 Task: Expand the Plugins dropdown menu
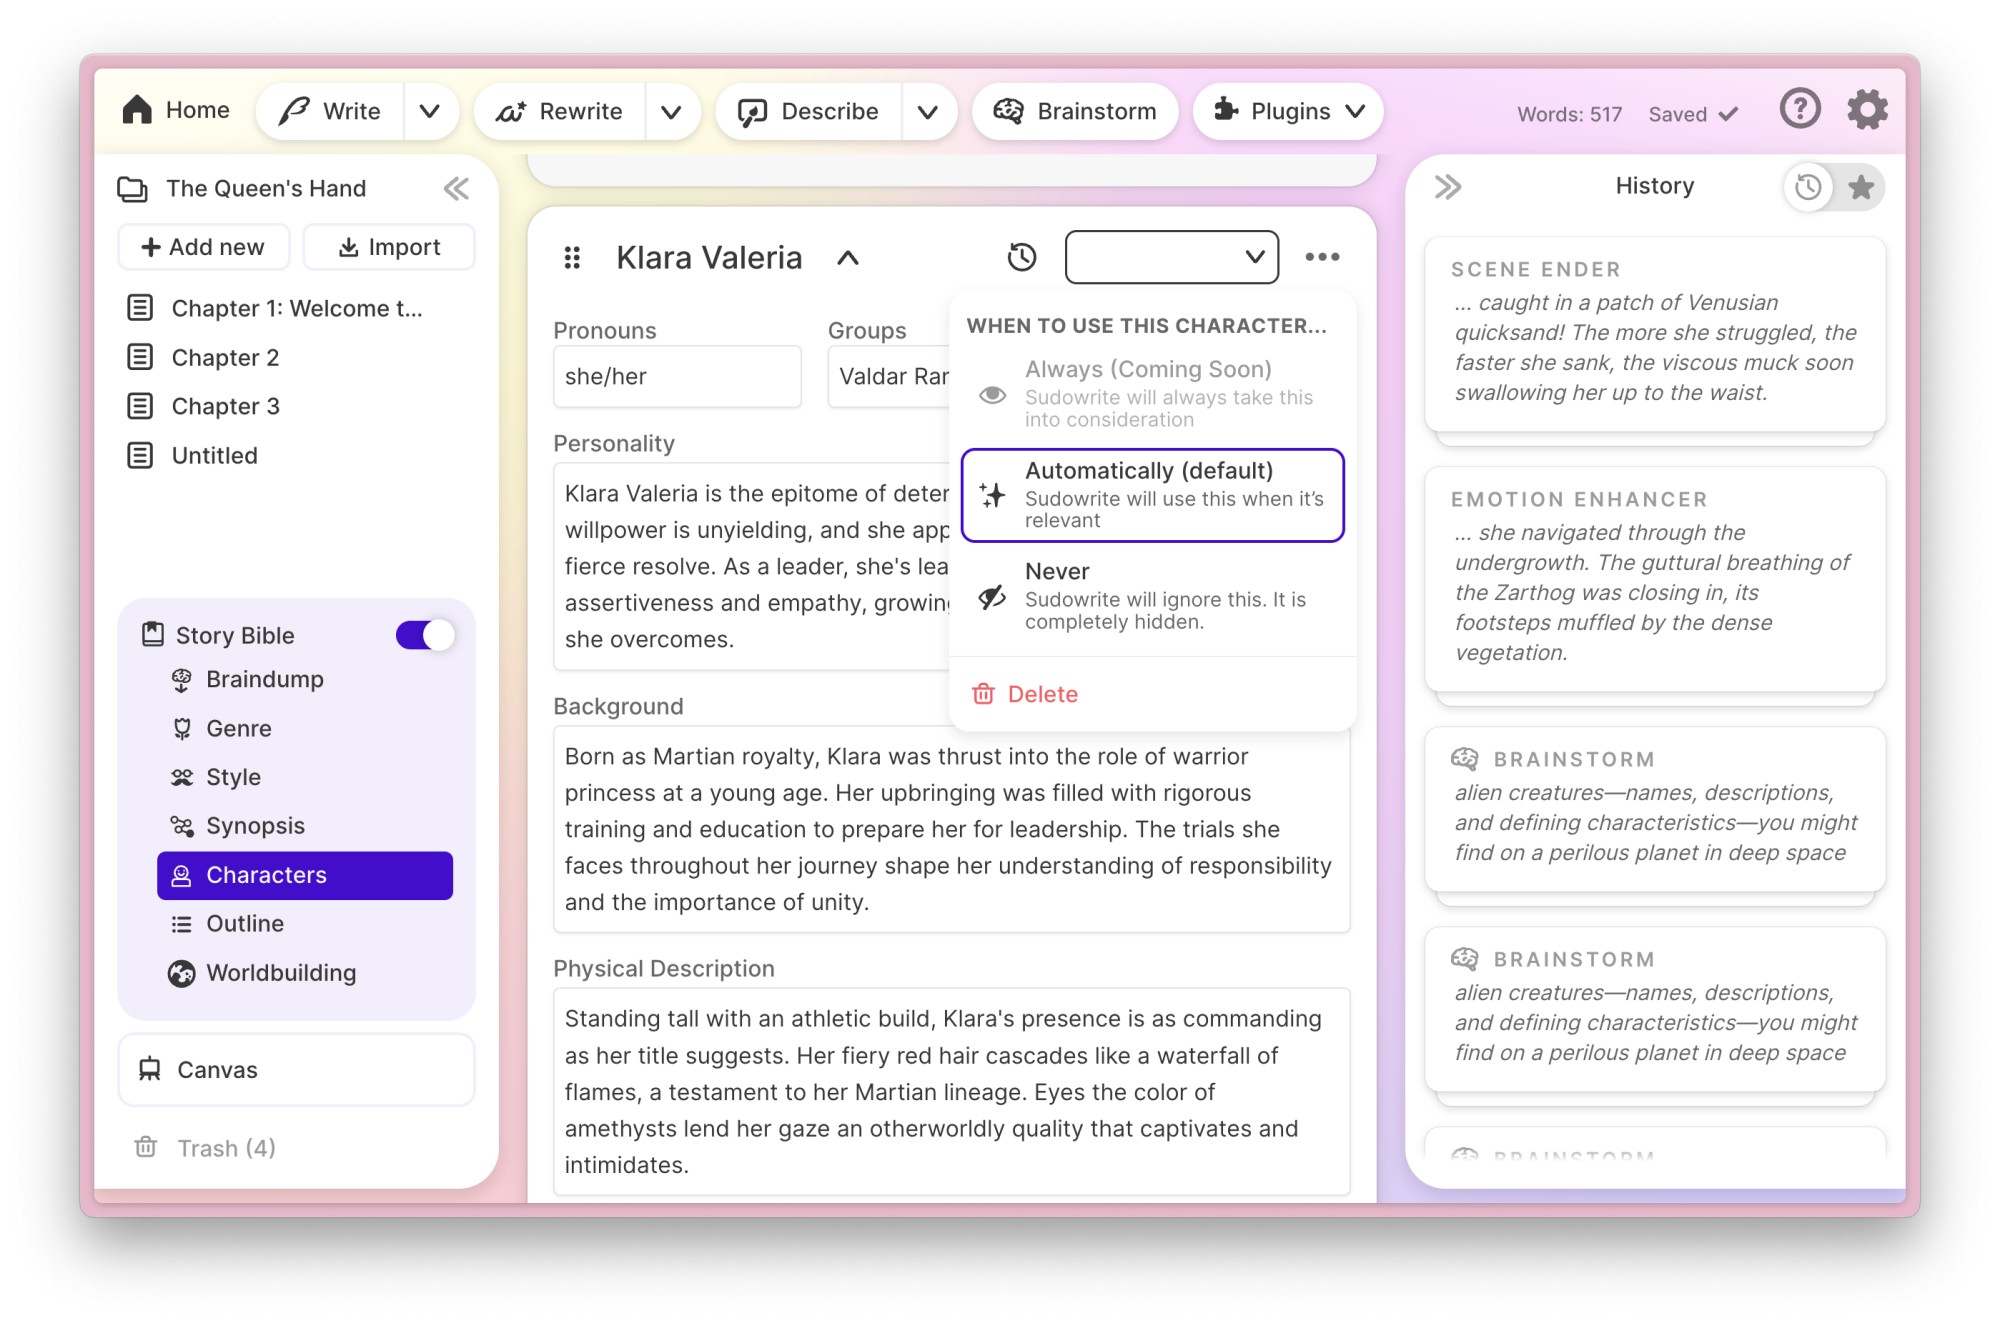pyautogui.click(x=1288, y=111)
